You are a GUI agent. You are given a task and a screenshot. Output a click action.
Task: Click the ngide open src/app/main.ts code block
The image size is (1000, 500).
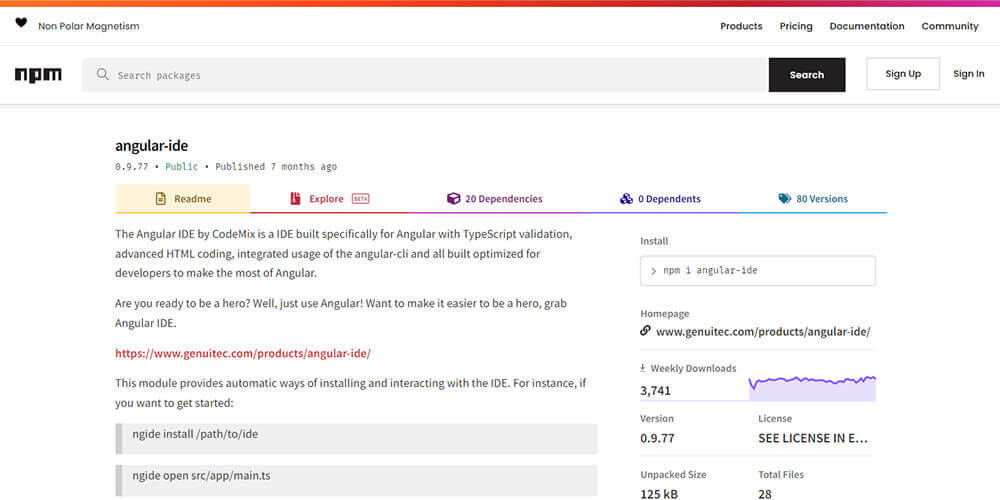coord(357,481)
